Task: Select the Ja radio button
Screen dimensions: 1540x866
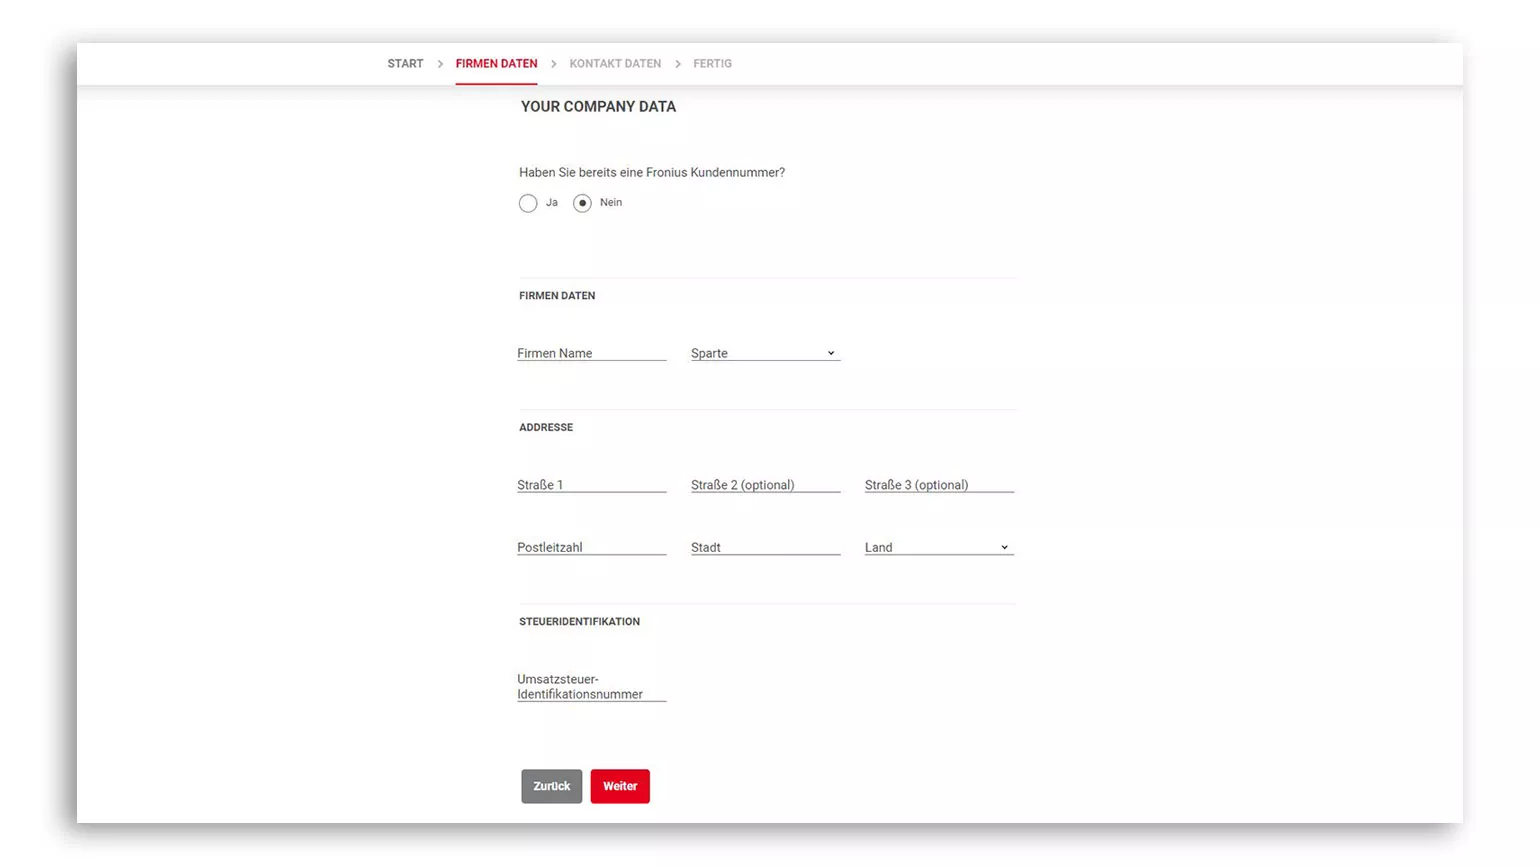Action: coord(528,203)
